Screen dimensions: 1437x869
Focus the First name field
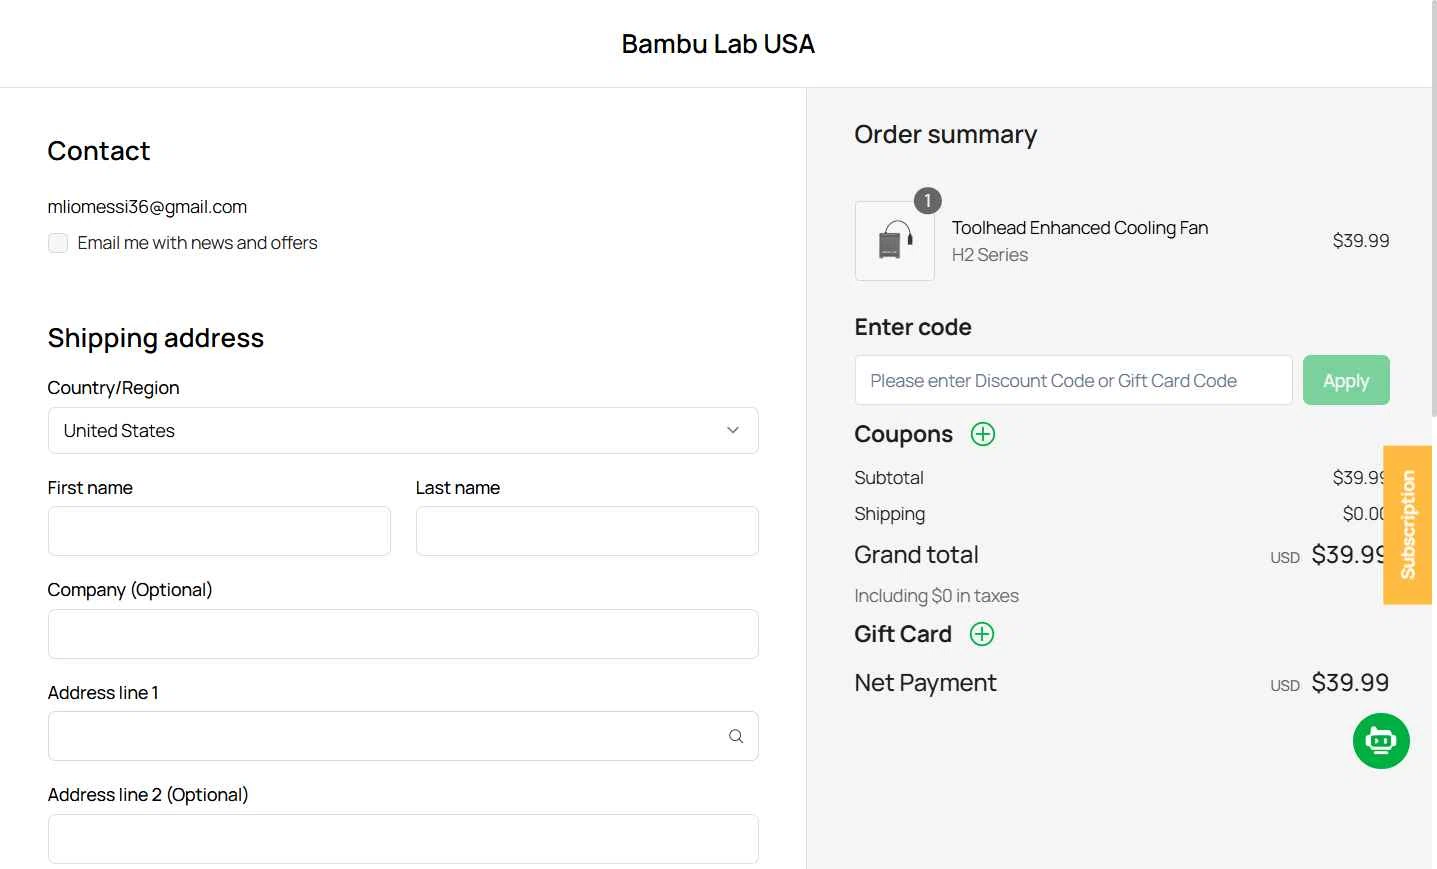pos(219,531)
